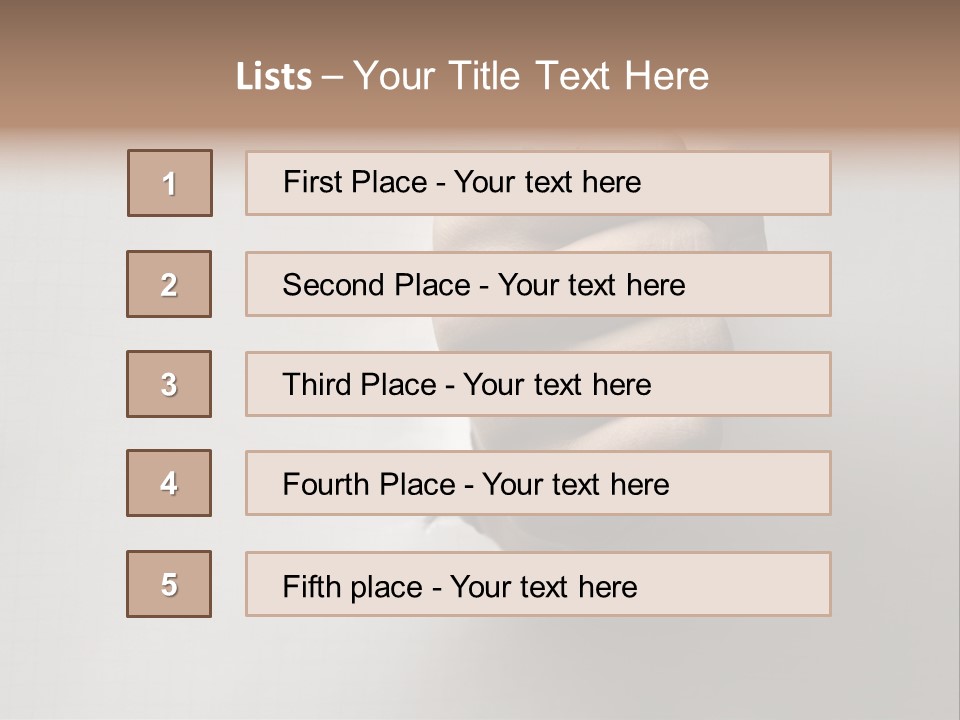Click the number 3 box
The height and width of the screenshot is (720, 960).
pyautogui.click(x=169, y=384)
